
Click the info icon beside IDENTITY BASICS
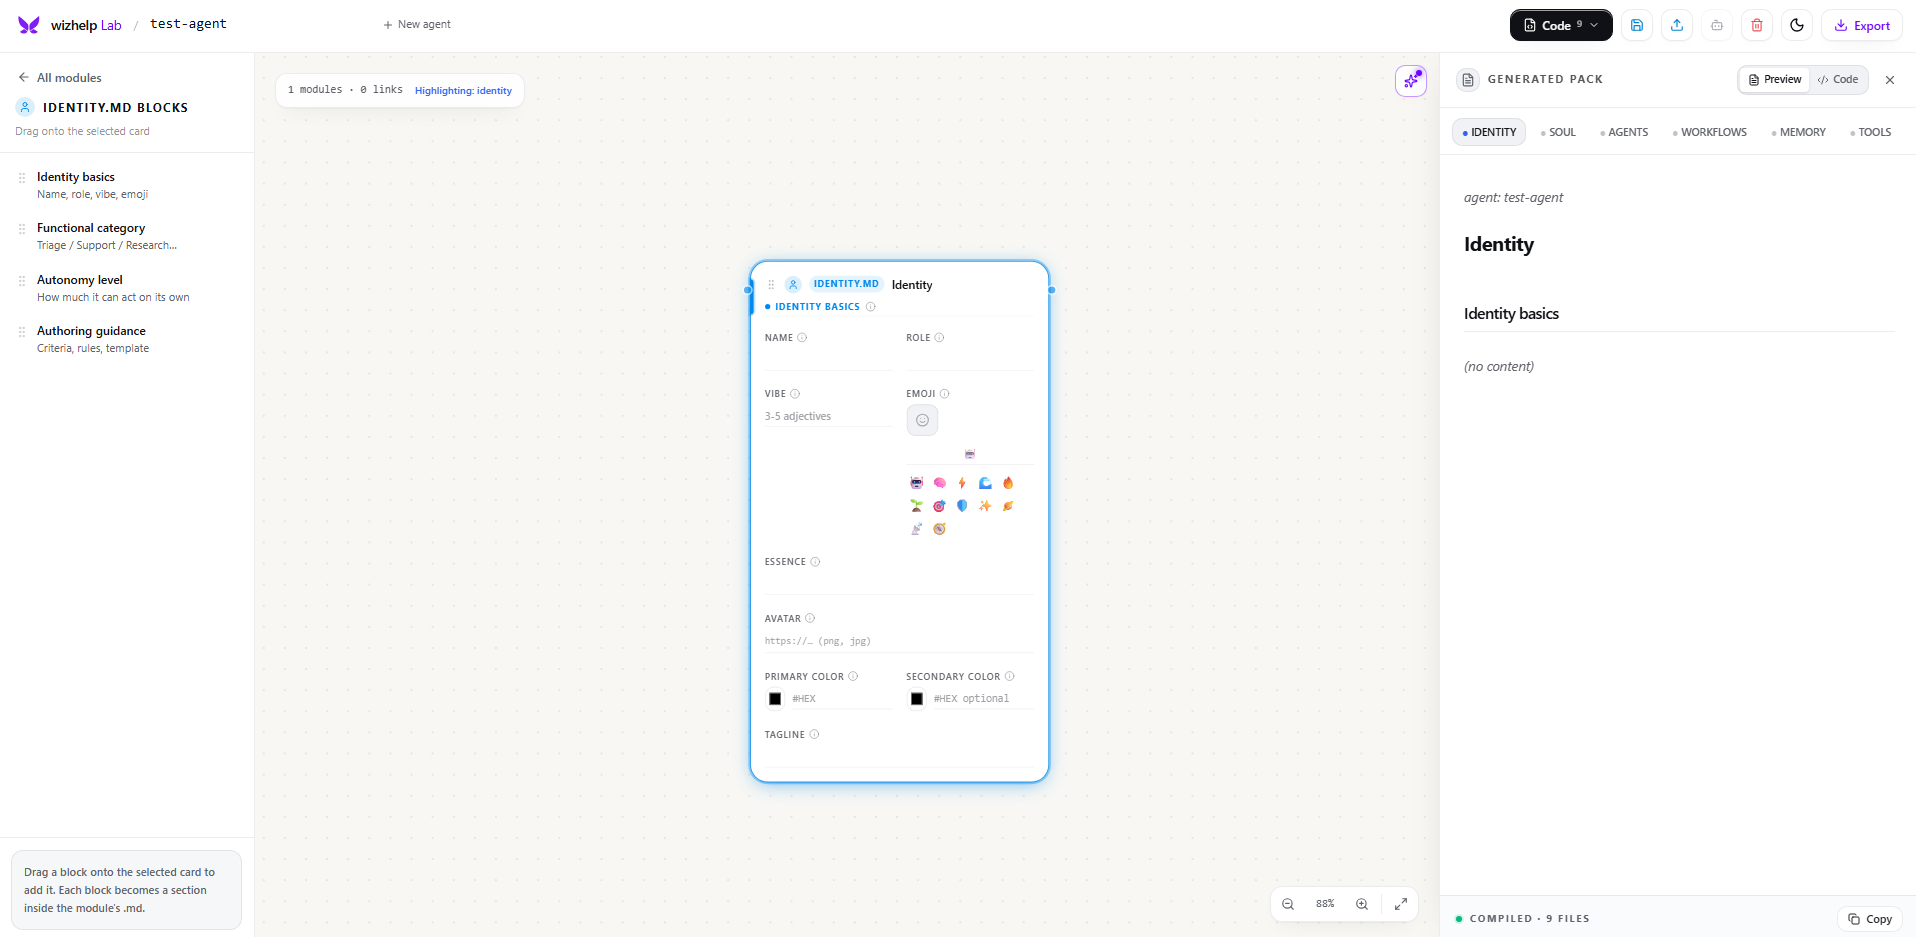pos(871,307)
